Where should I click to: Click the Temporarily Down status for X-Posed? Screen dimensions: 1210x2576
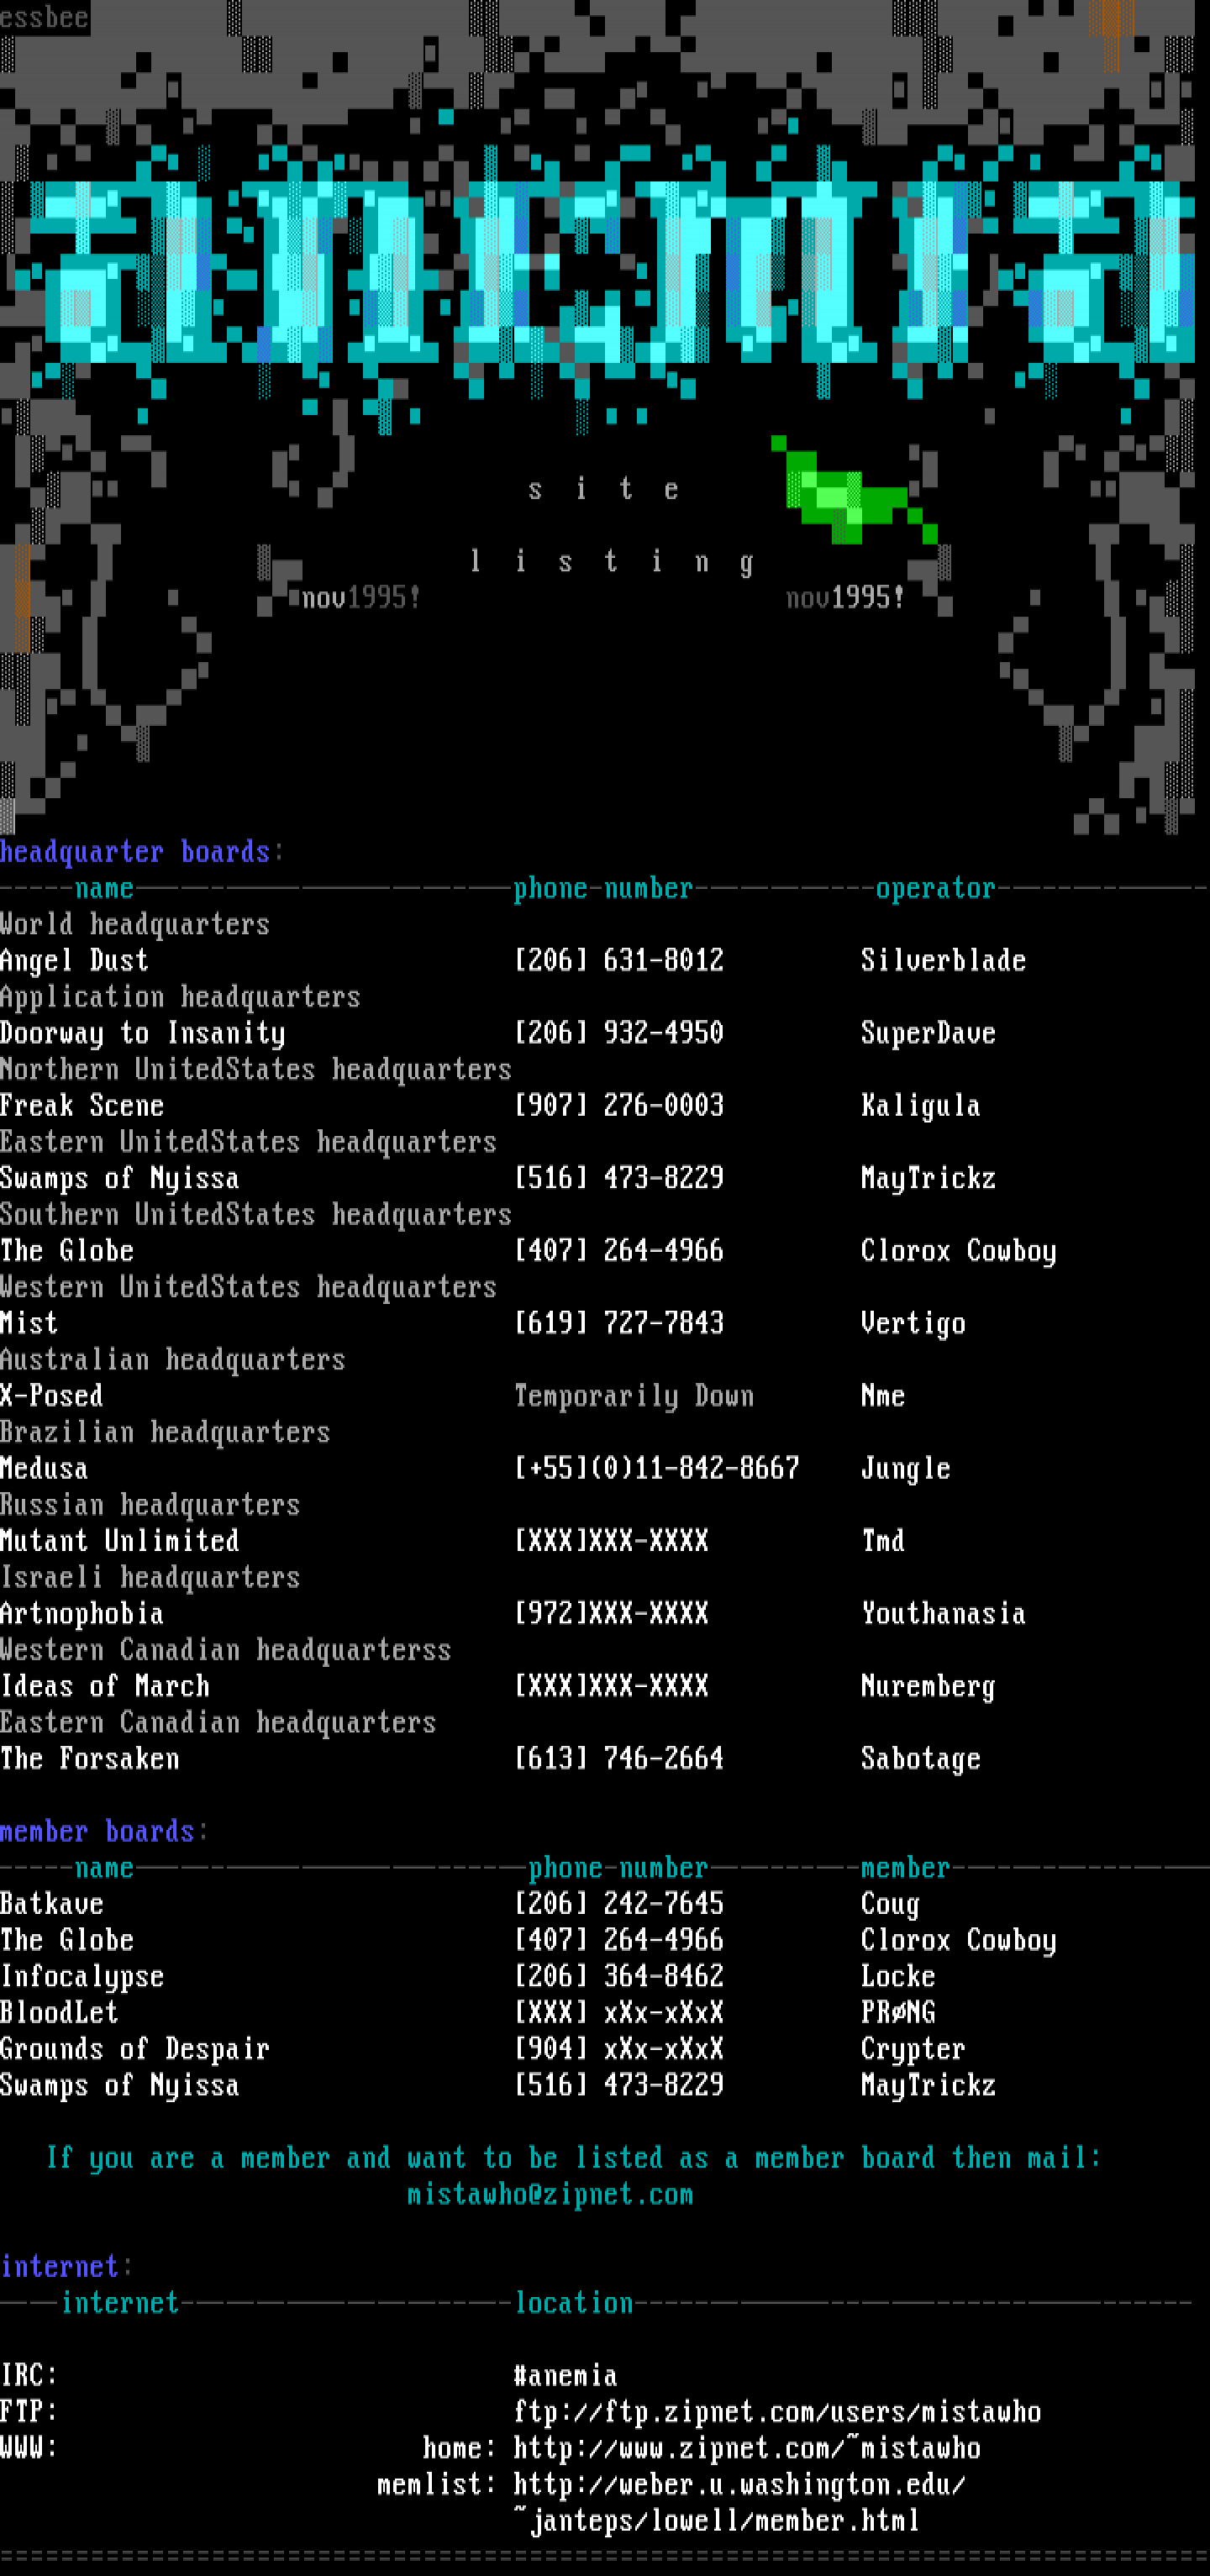(x=633, y=1395)
